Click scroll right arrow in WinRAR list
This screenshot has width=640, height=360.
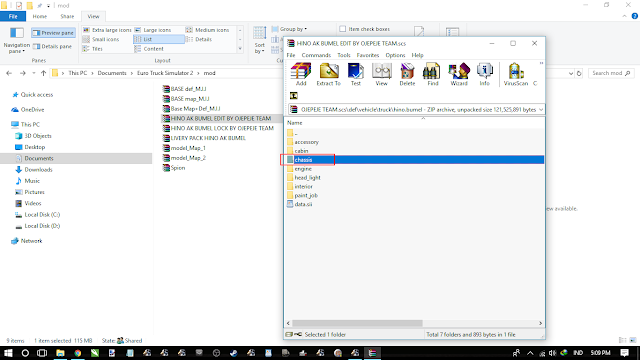pos(540,323)
